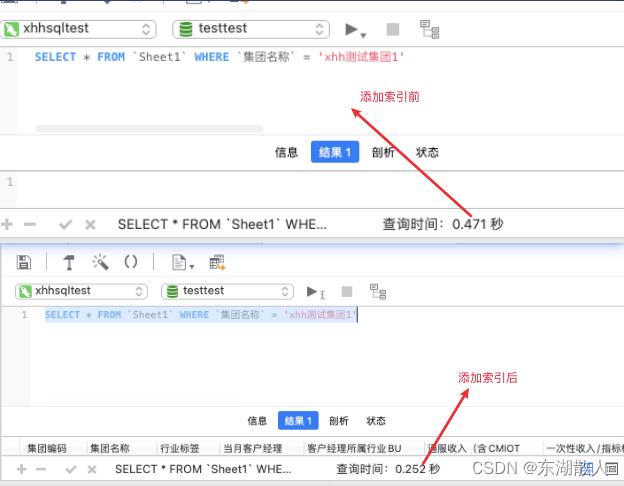624x486 pixels.
Task: Click the SELECT * FROM `Sheet1` WHE... text in the lower status bar
Action: (203, 469)
